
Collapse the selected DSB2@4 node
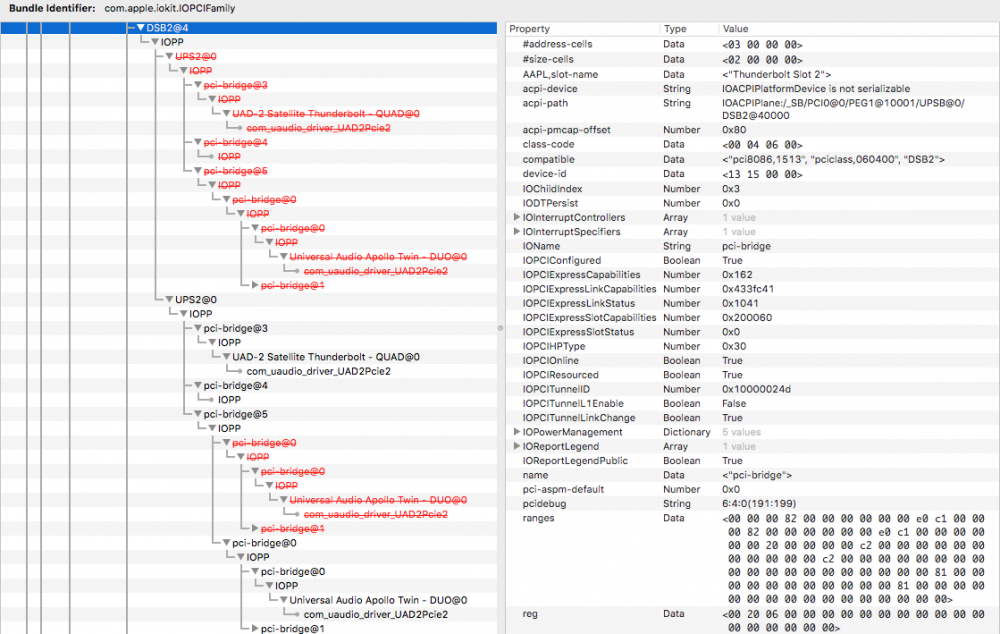141,28
